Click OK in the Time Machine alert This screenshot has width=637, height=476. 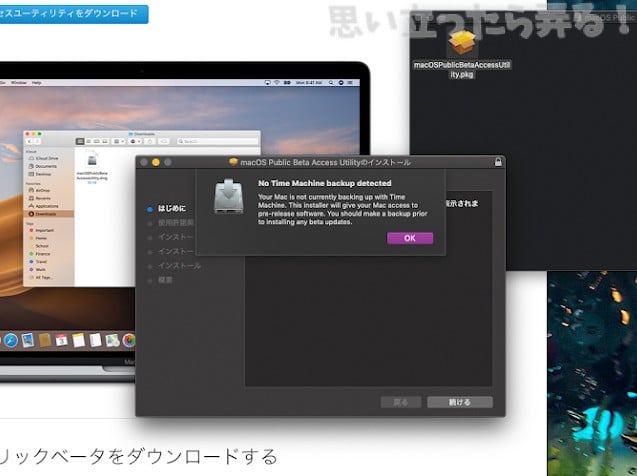point(410,238)
